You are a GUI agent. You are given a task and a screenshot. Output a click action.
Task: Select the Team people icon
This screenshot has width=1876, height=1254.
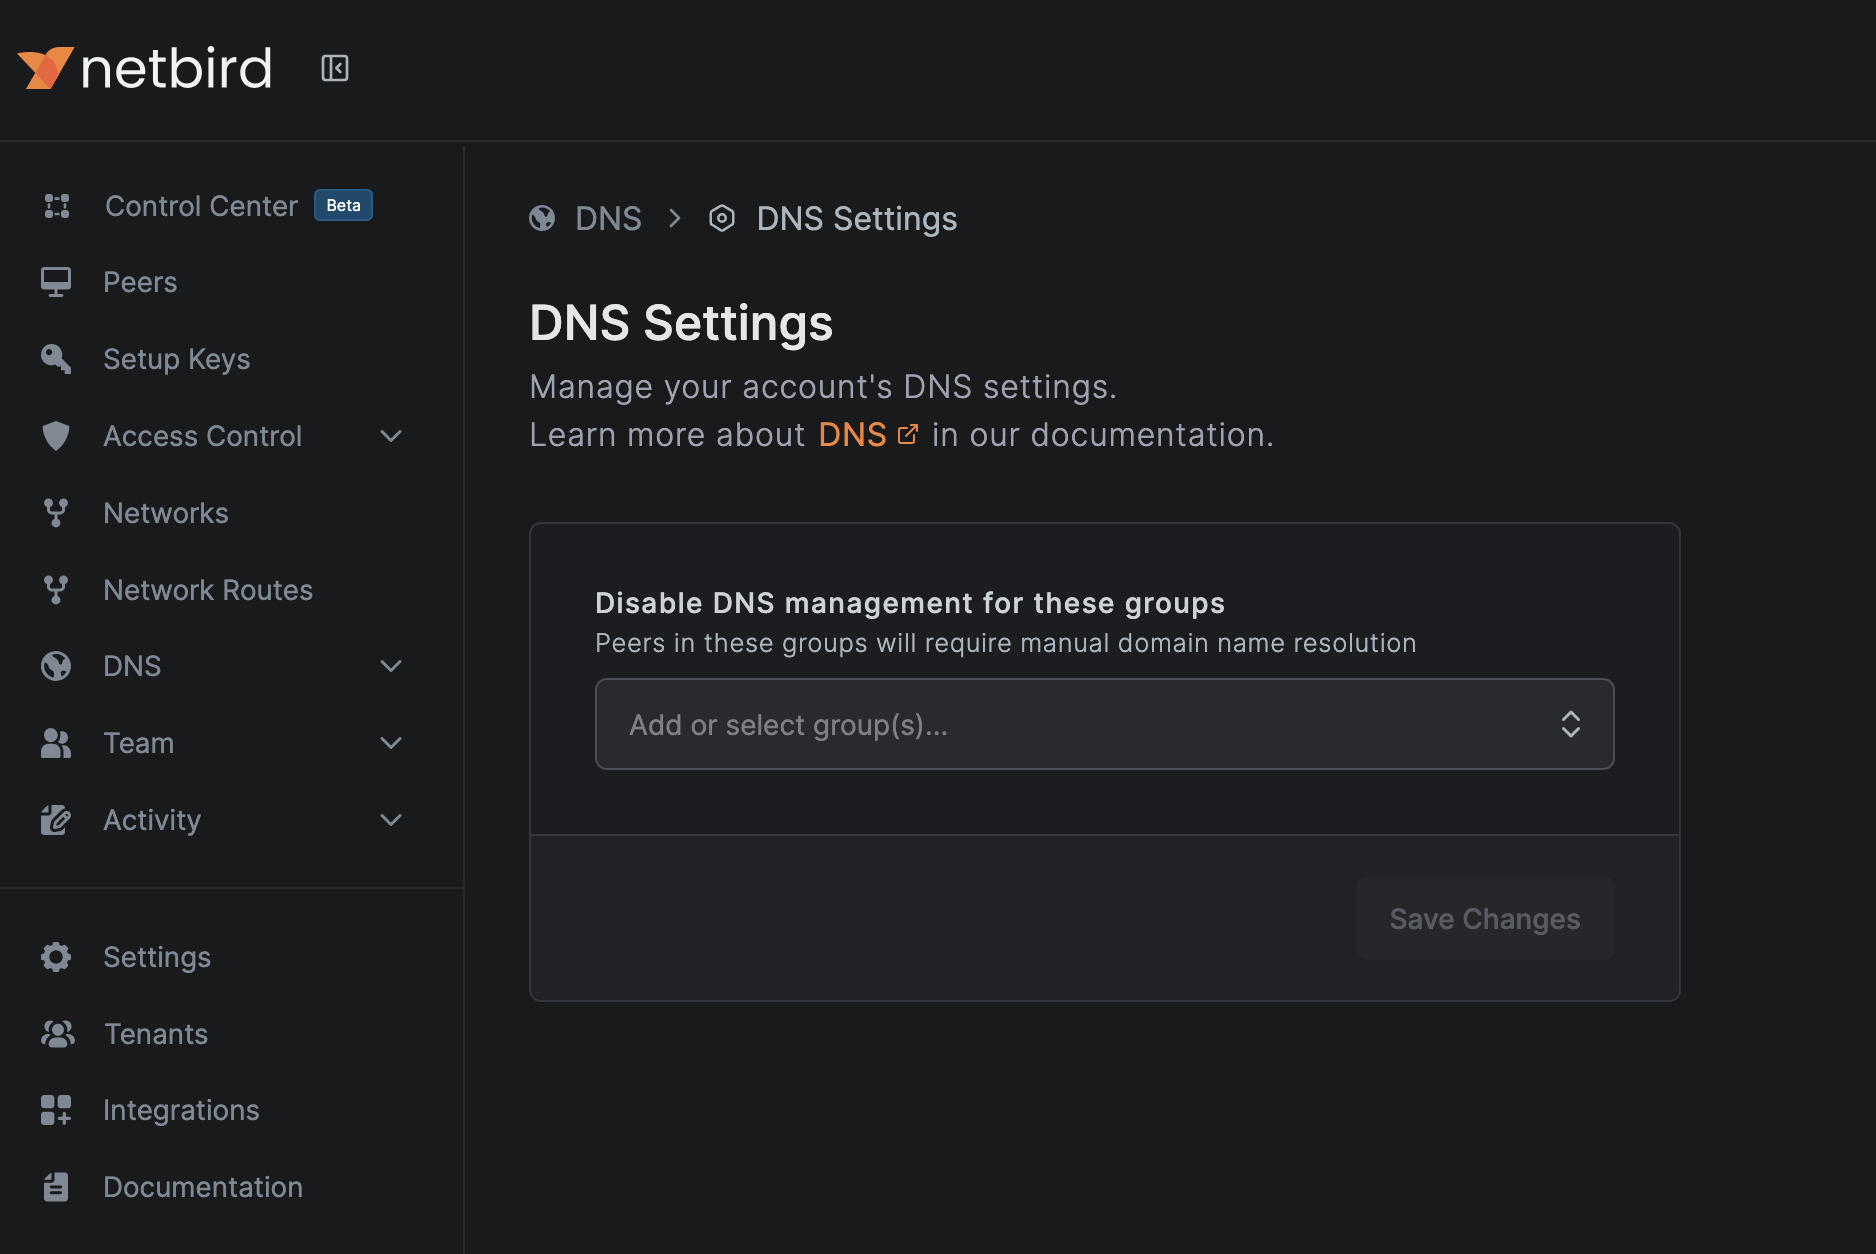click(56, 743)
